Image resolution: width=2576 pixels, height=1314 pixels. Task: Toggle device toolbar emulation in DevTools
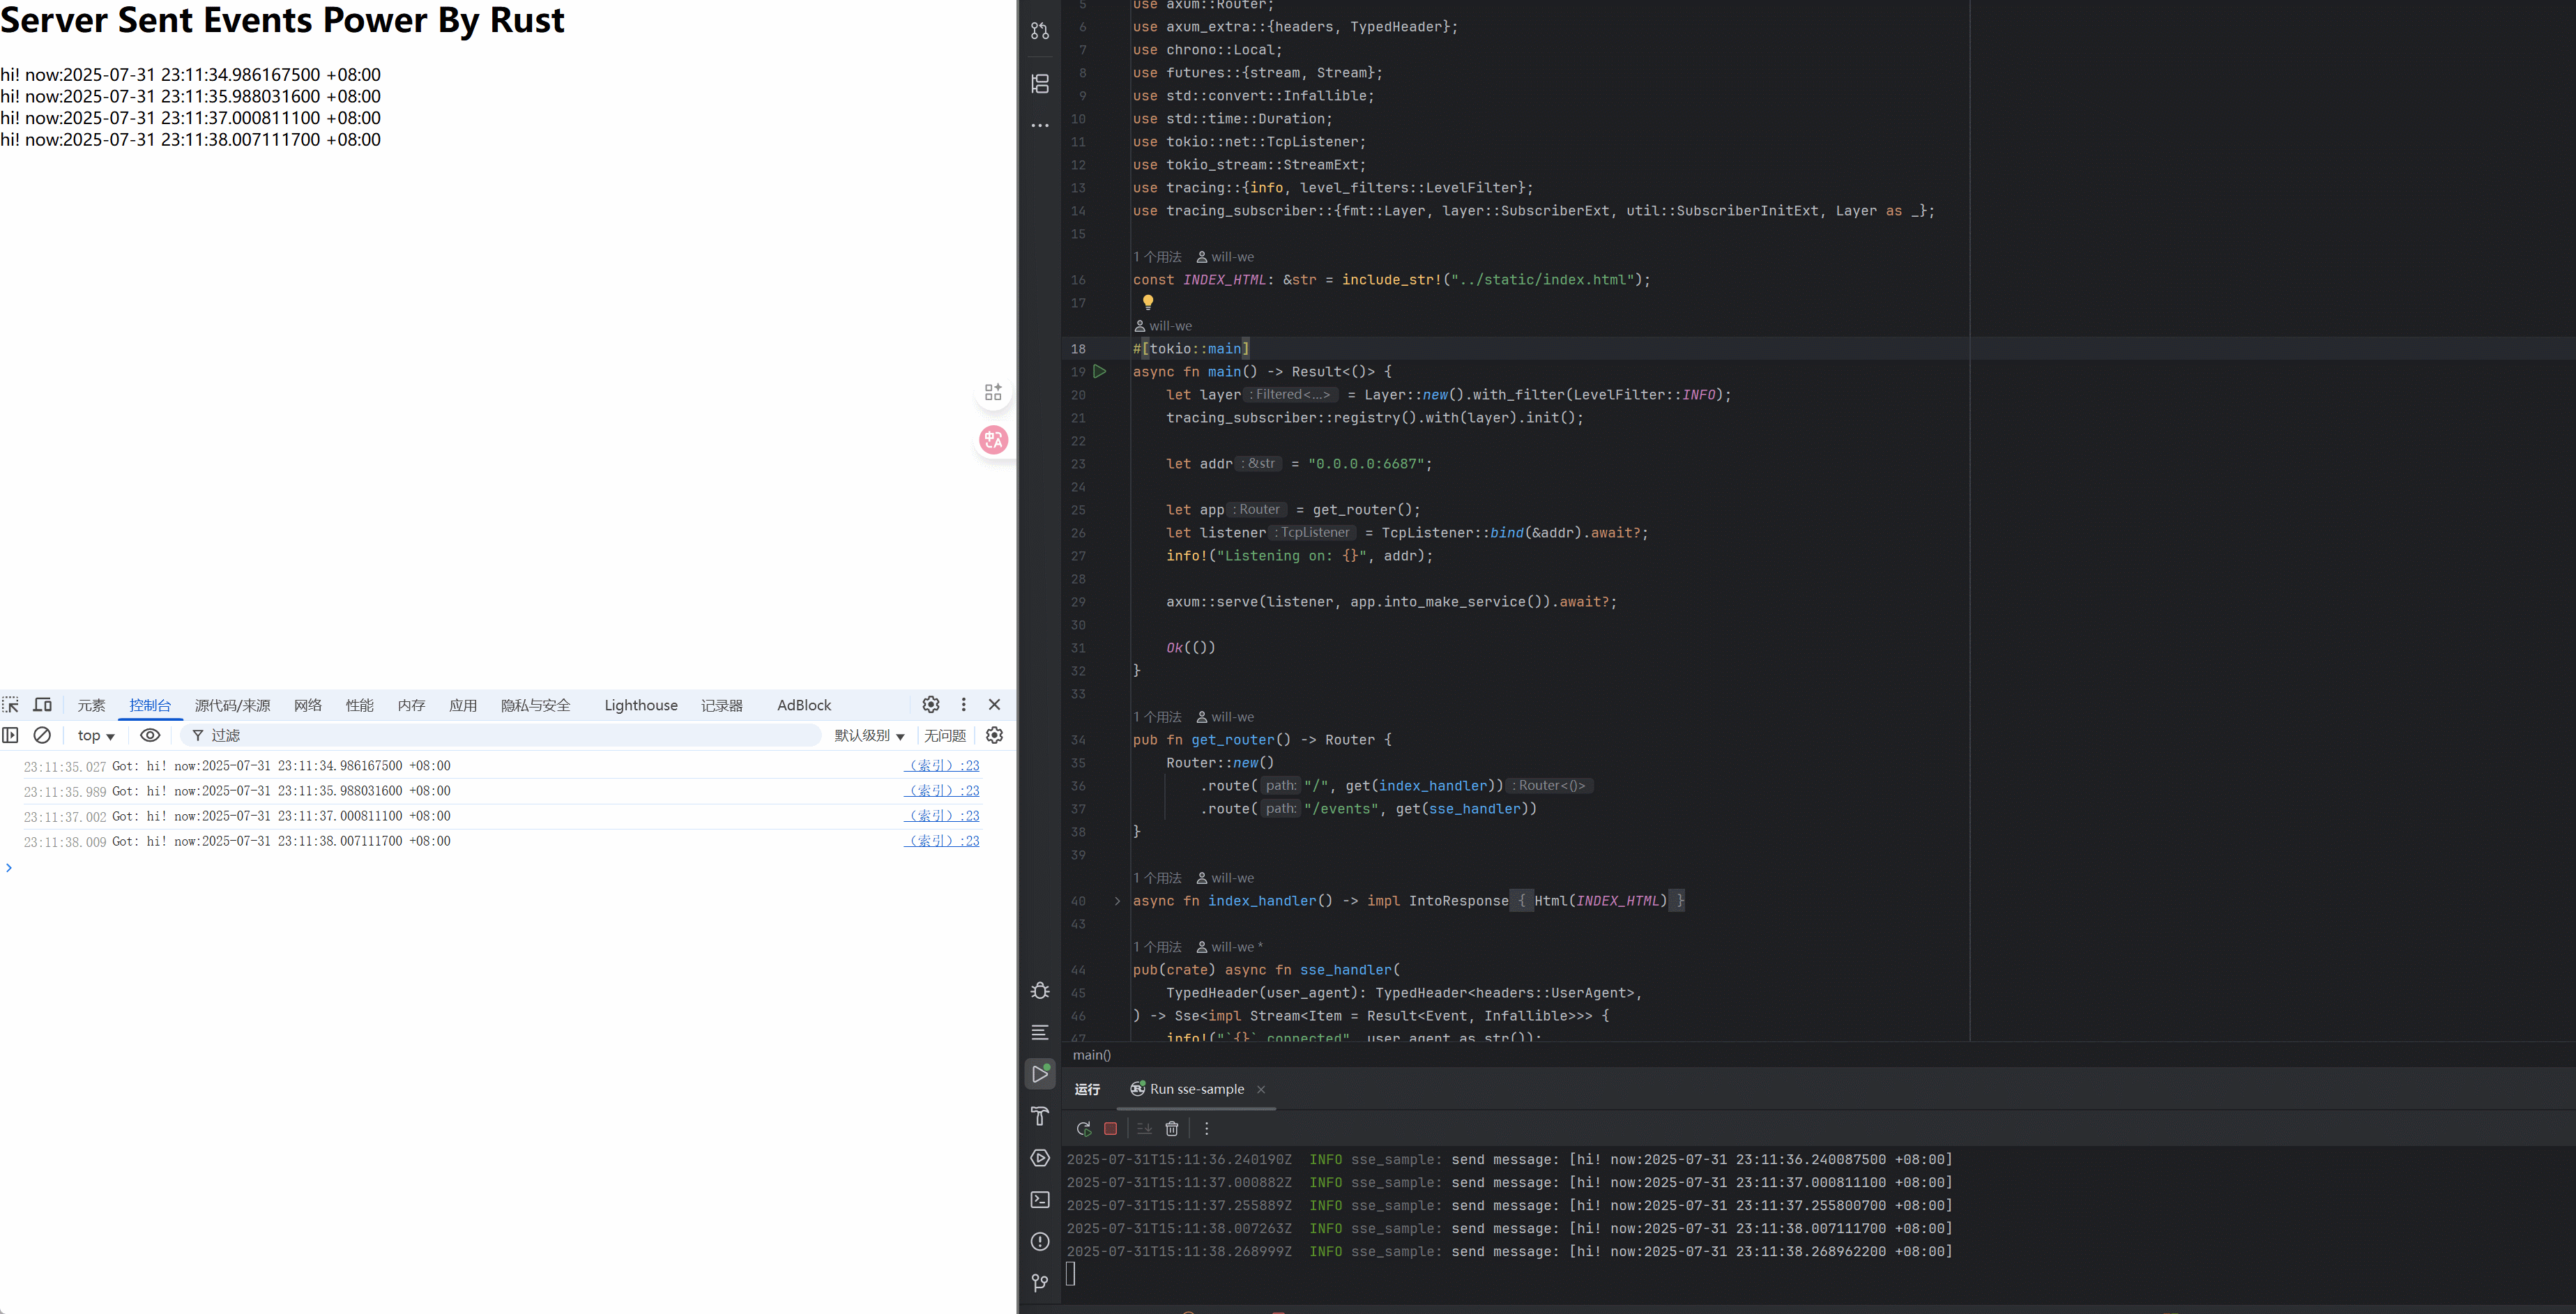pyautogui.click(x=42, y=705)
